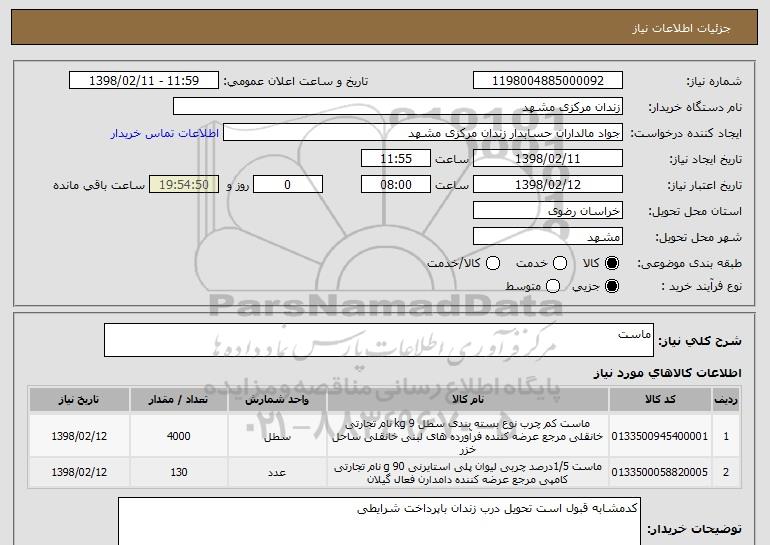Click label شرح کلی نیاز
Screen dimensions: 770x545
[x=699, y=341]
